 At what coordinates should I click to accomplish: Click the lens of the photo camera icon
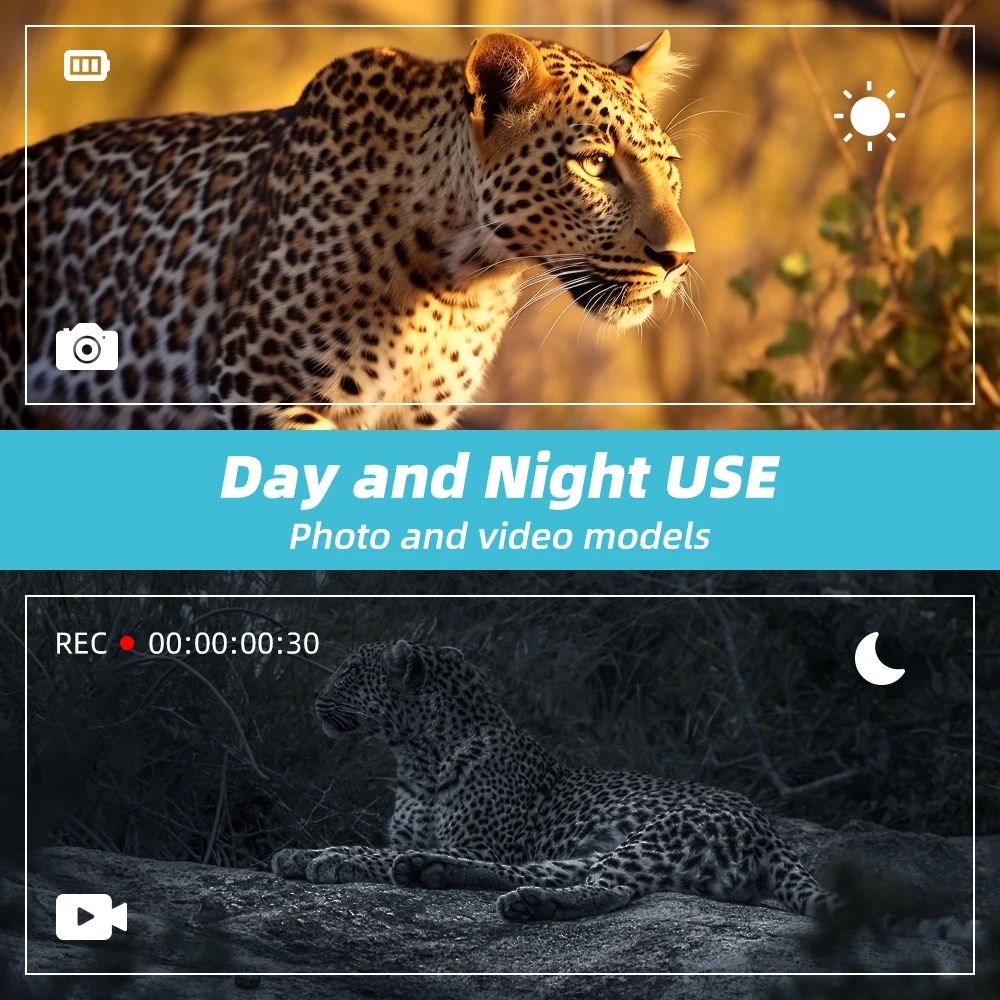[x=87, y=349]
